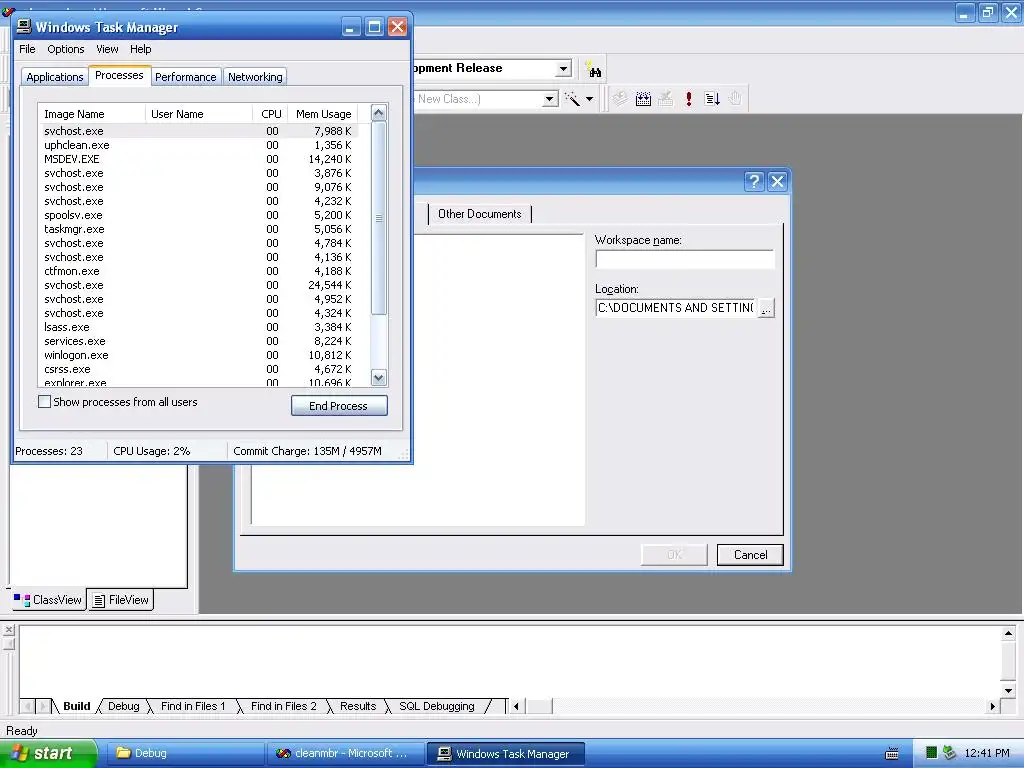This screenshot has width=1024, height=768.
Task: Select the Processes tab
Action: pyautogui.click(x=119, y=75)
